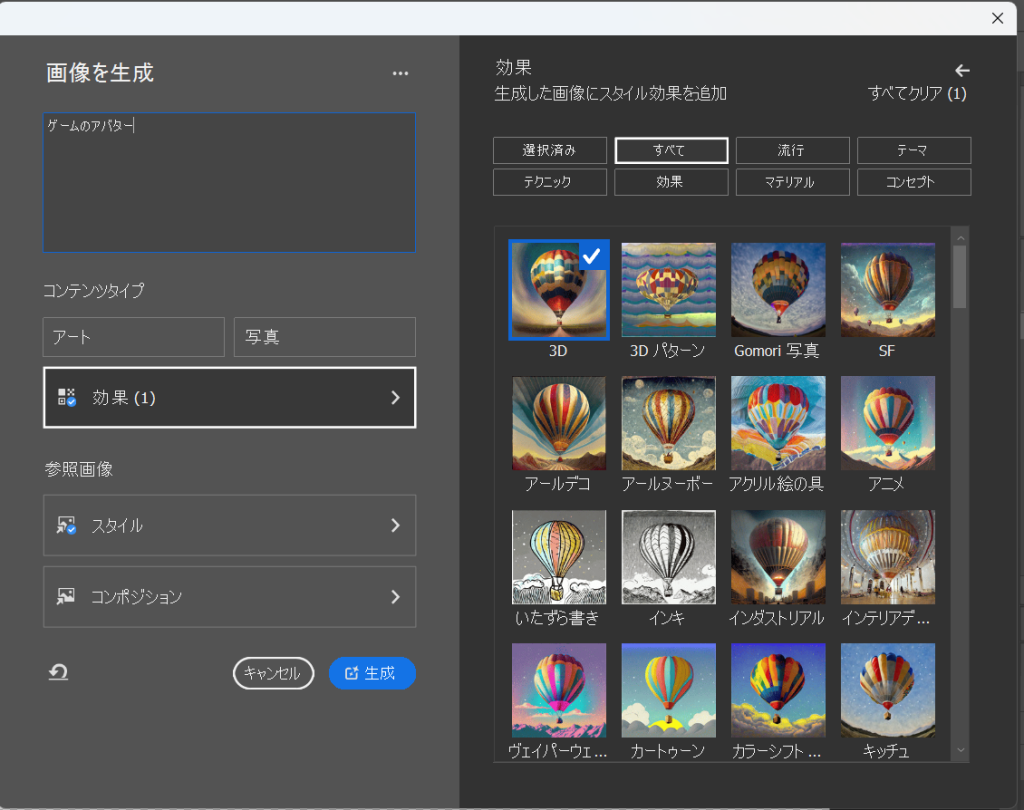Image resolution: width=1024 pixels, height=810 pixels.
Task: Switch to the 選択済み filter tab
Action: (549, 150)
